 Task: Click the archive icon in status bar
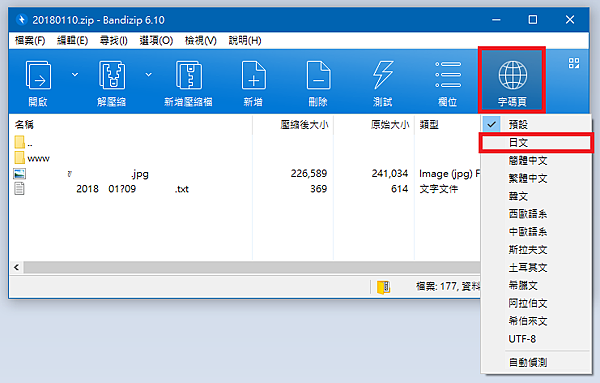[x=383, y=287]
